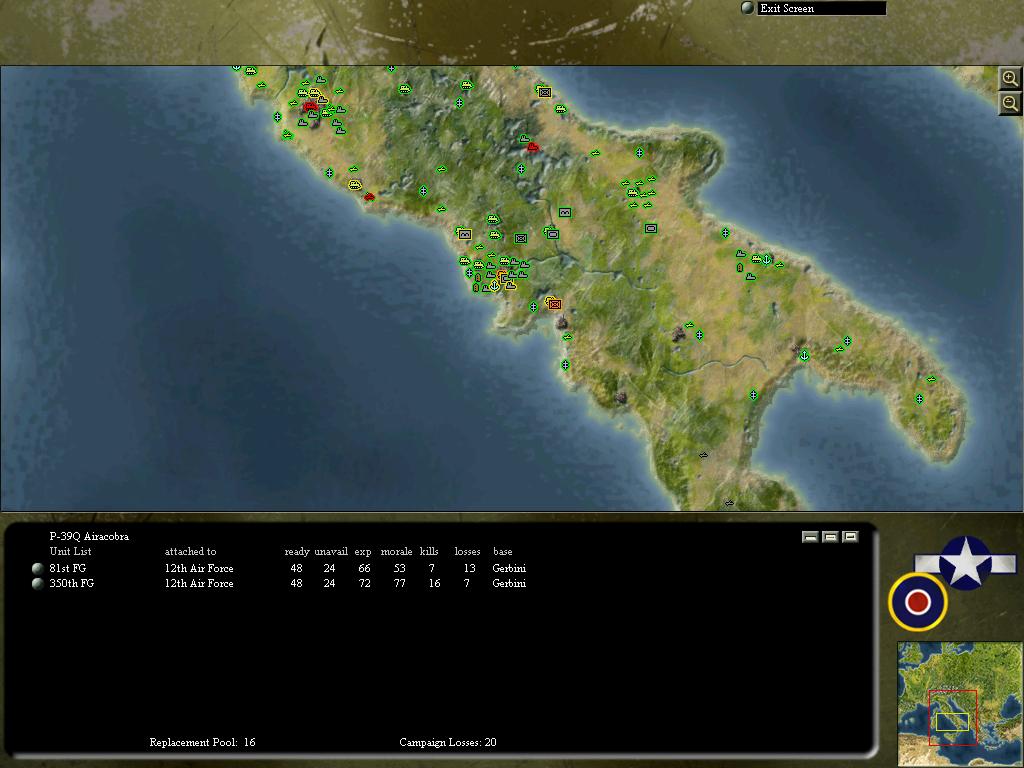The image size is (1024, 768).
Task: Click the base column header
Action: pos(503,552)
